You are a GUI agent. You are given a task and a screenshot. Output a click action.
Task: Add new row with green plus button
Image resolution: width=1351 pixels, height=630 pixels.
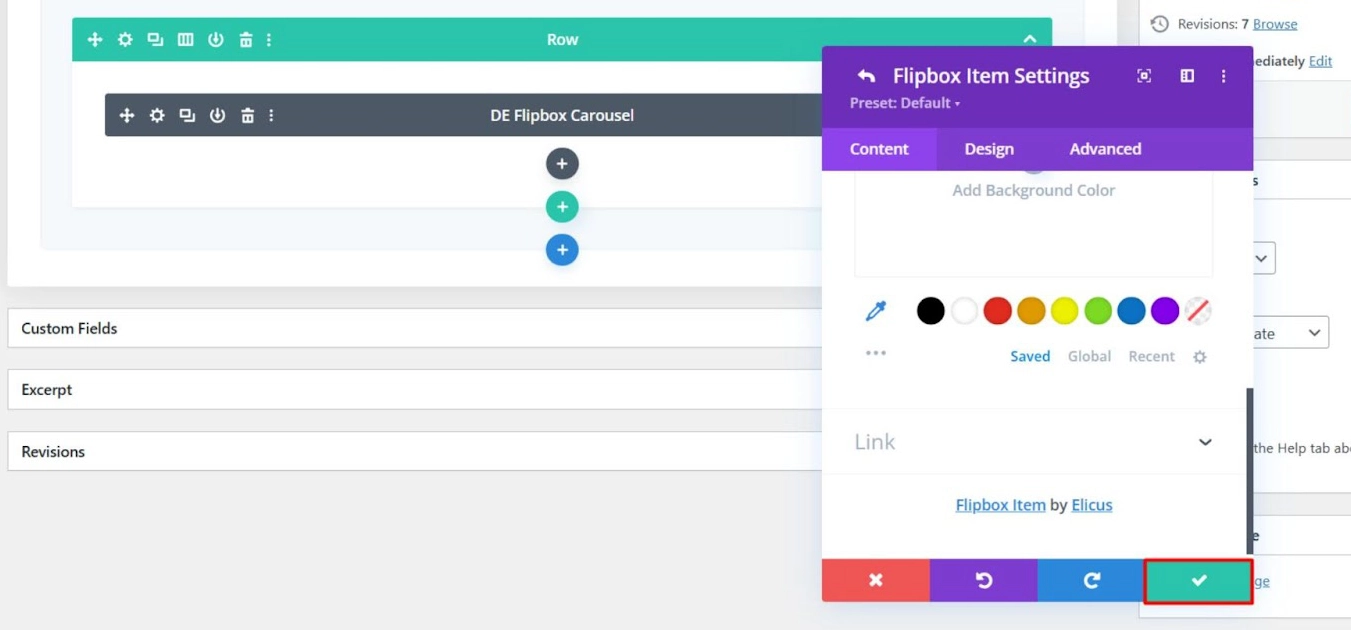coord(562,207)
